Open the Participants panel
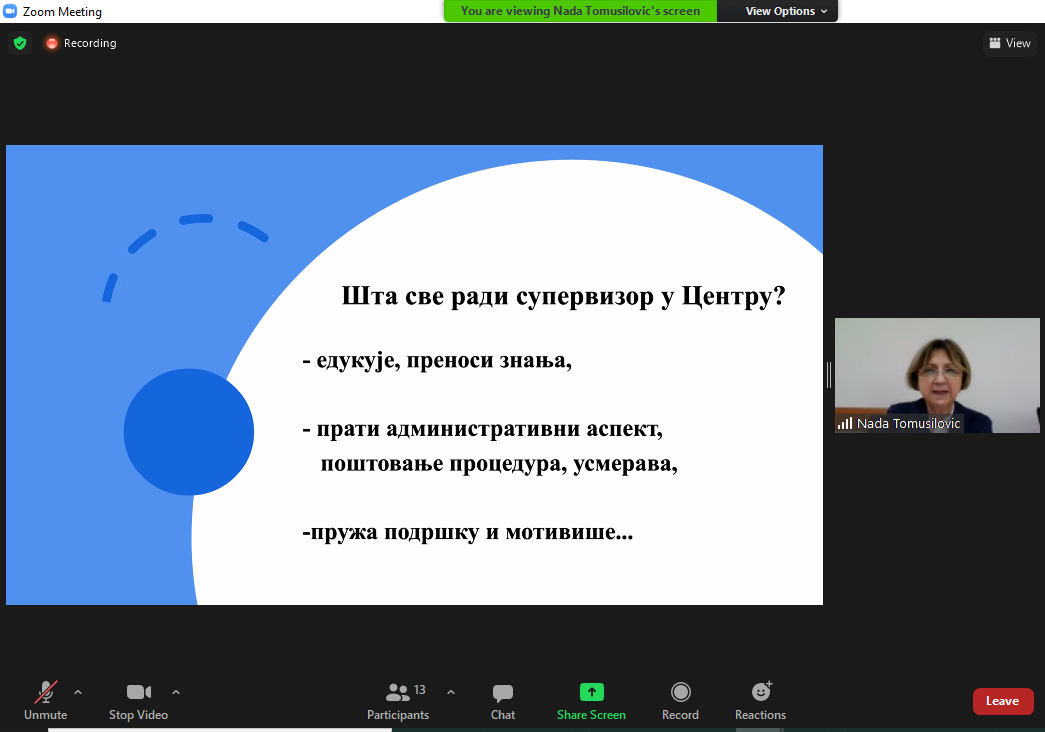This screenshot has width=1045, height=732. (x=398, y=700)
